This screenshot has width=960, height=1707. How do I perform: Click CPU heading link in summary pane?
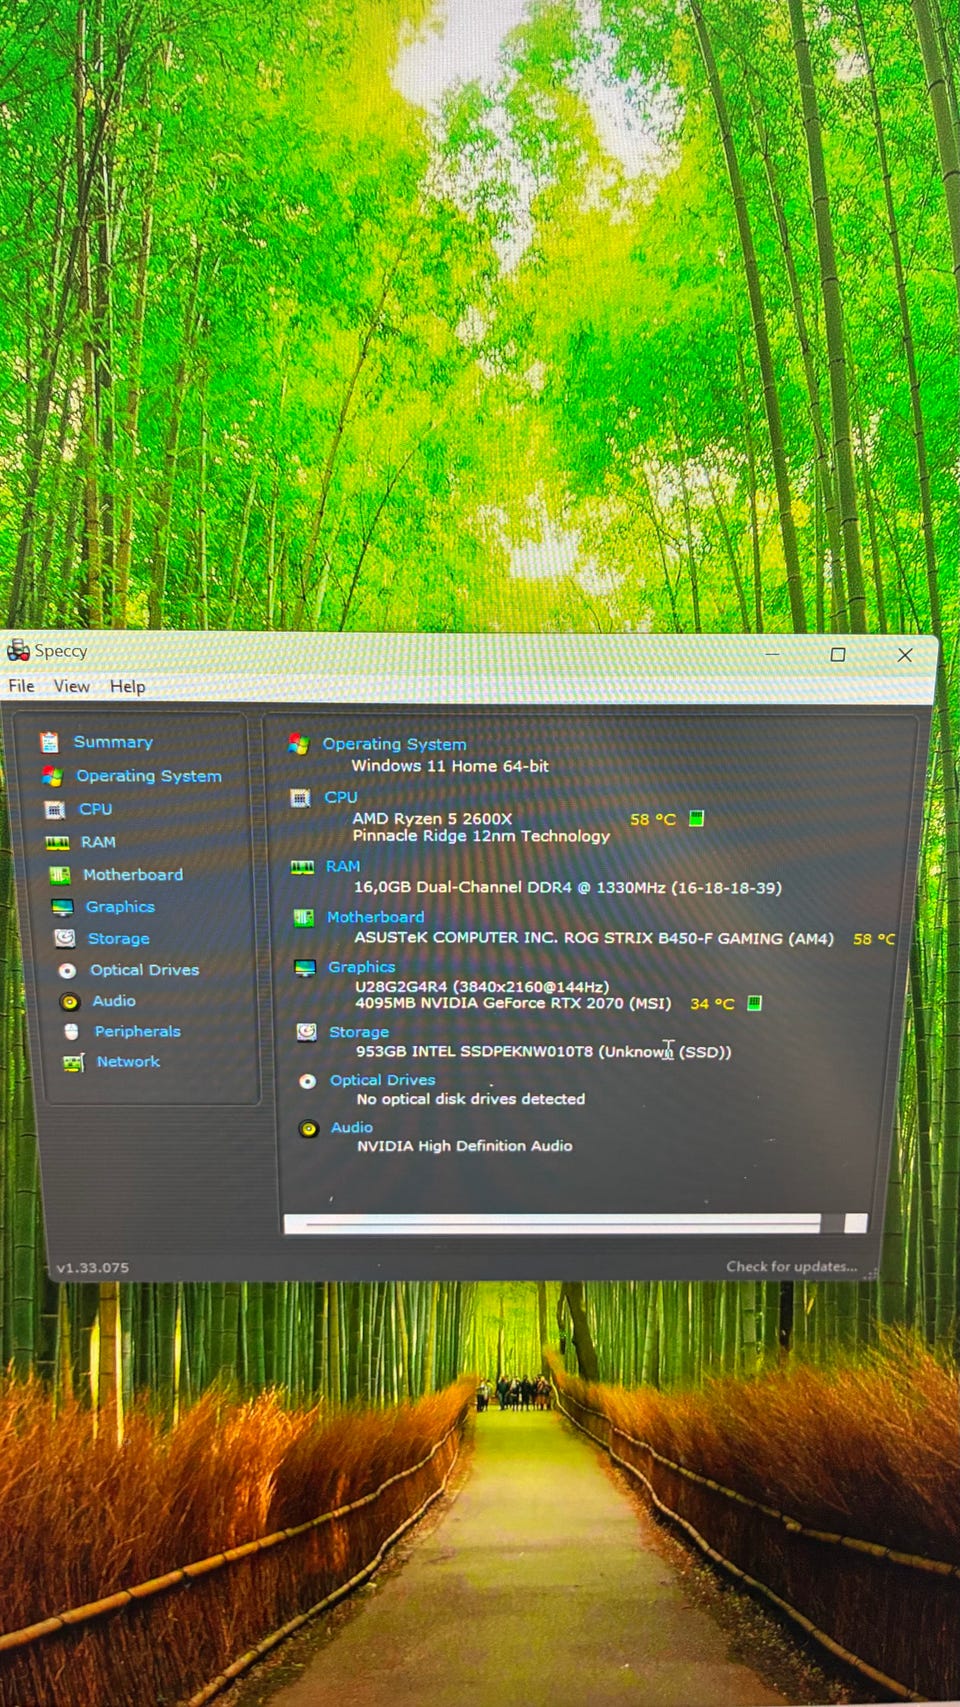tap(341, 797)
